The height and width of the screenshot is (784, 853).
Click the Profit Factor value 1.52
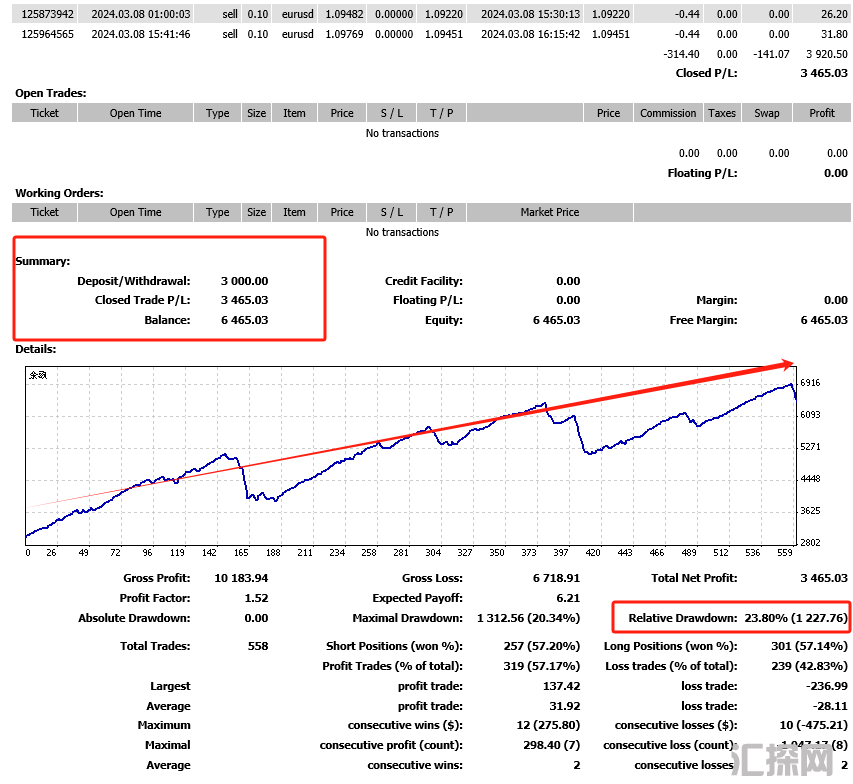(256, 598)
